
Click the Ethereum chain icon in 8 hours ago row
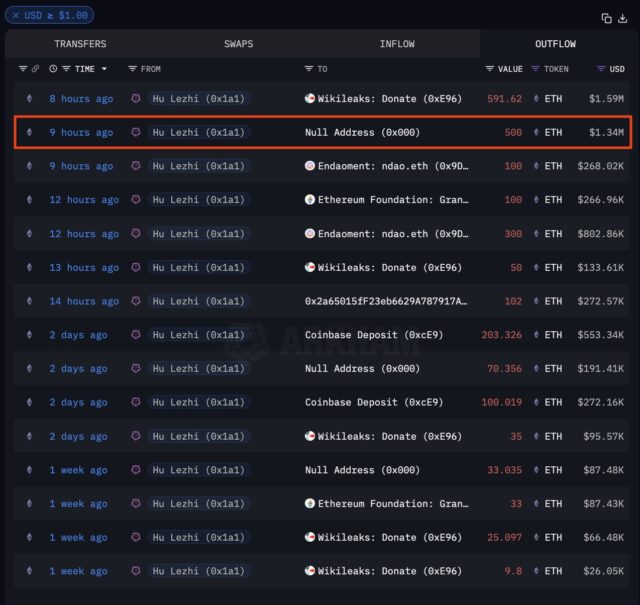pos(29,98)
